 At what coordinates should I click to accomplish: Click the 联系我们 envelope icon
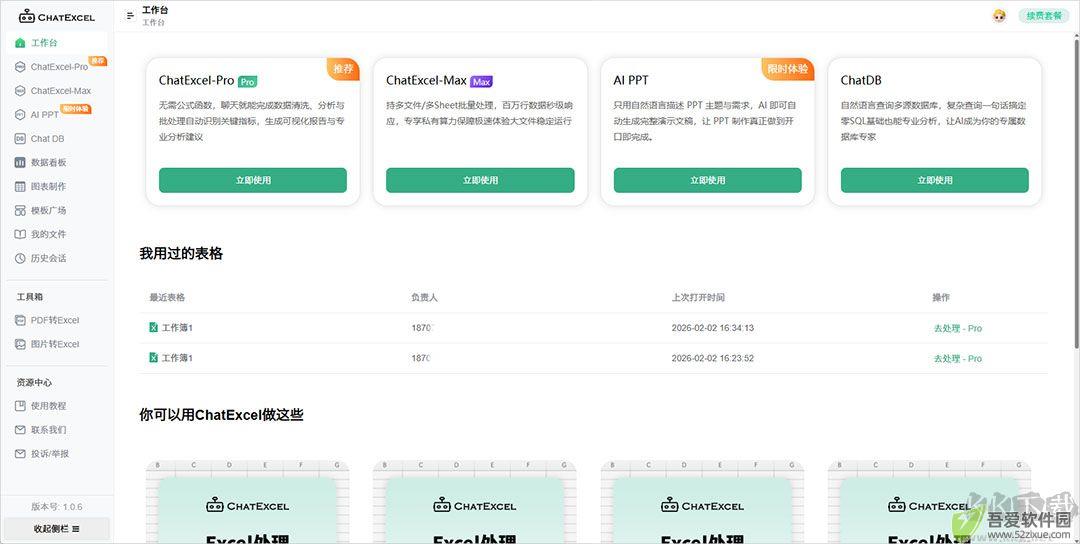pos(20,430)
